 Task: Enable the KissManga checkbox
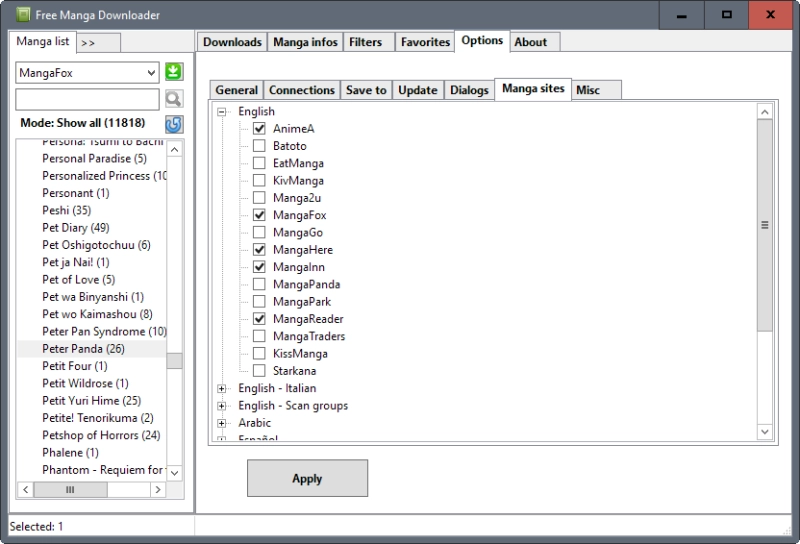pos(259,354)
